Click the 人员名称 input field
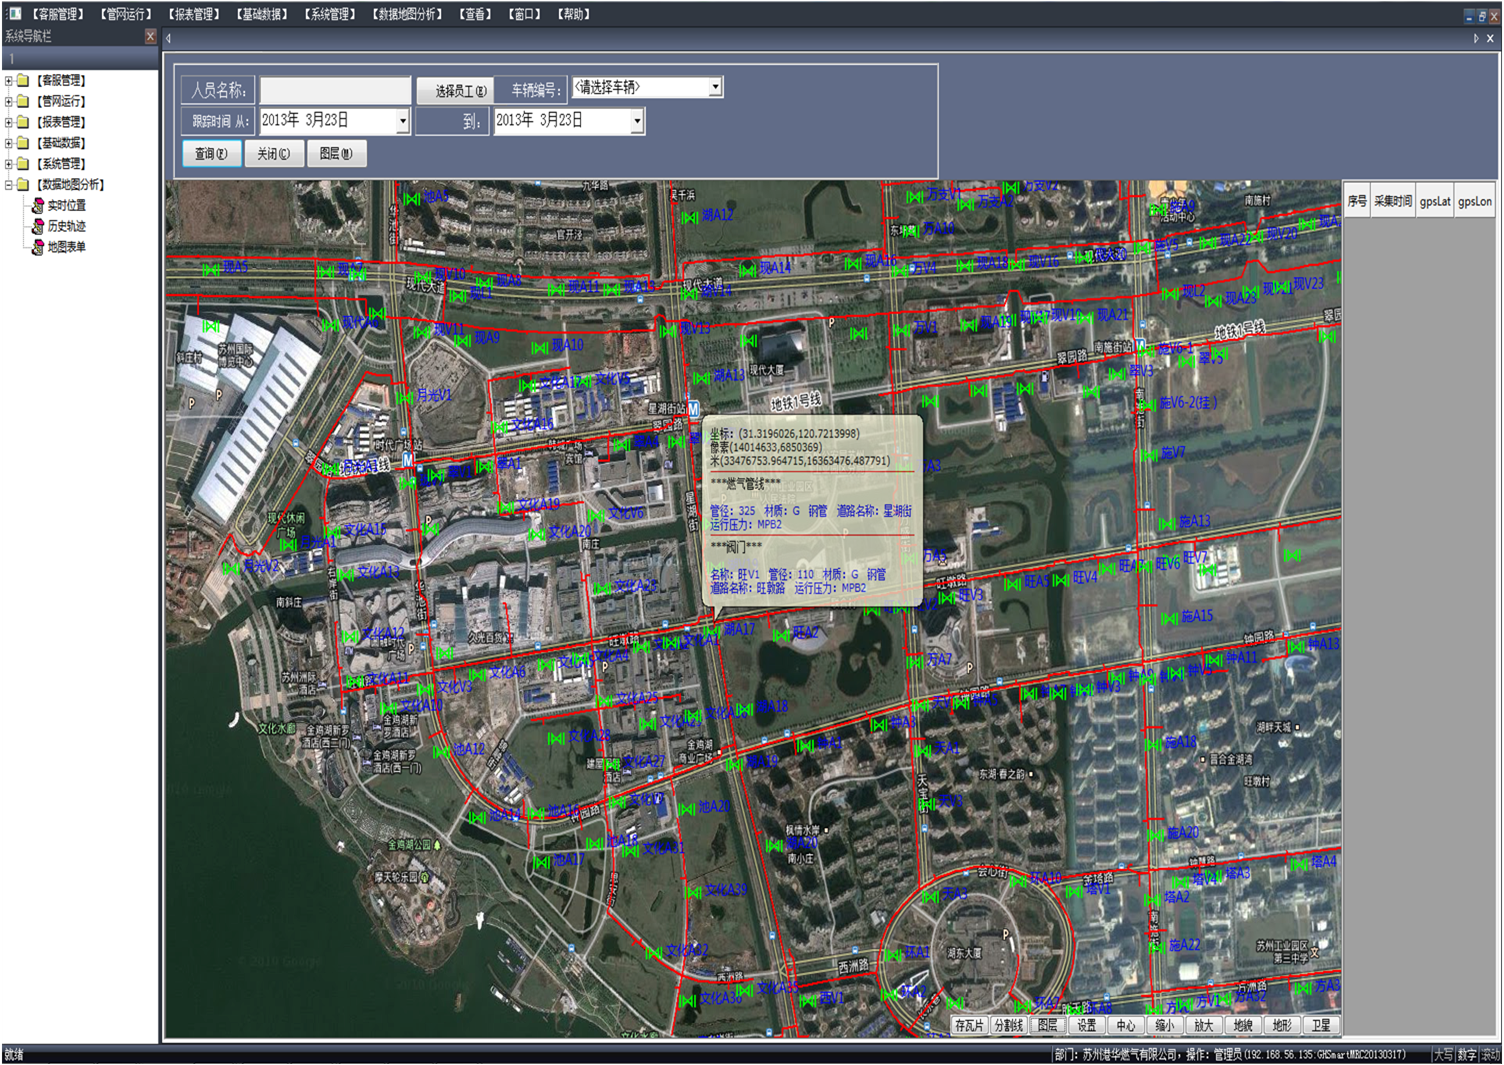 pyautogui.click(x=335, y=91)
